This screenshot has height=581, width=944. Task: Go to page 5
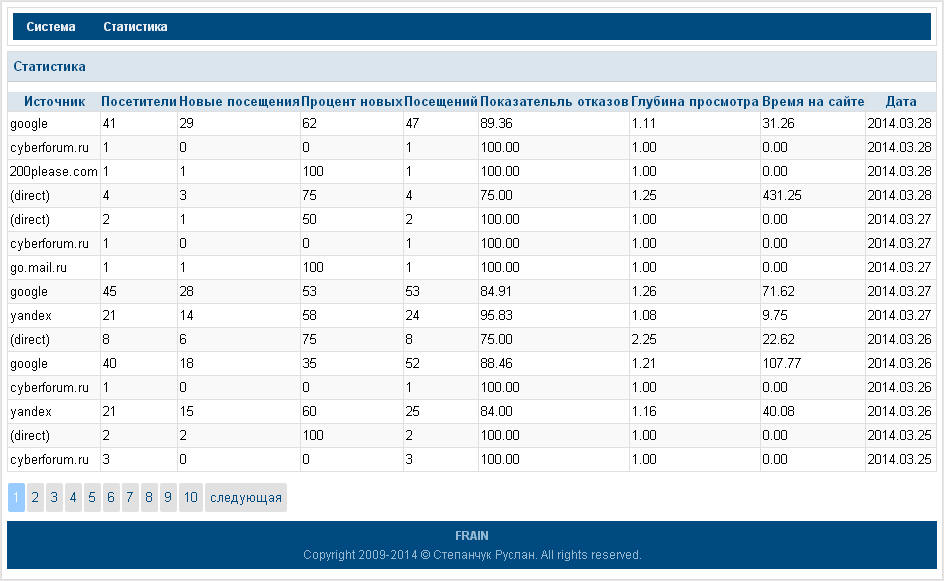point(92,497)
